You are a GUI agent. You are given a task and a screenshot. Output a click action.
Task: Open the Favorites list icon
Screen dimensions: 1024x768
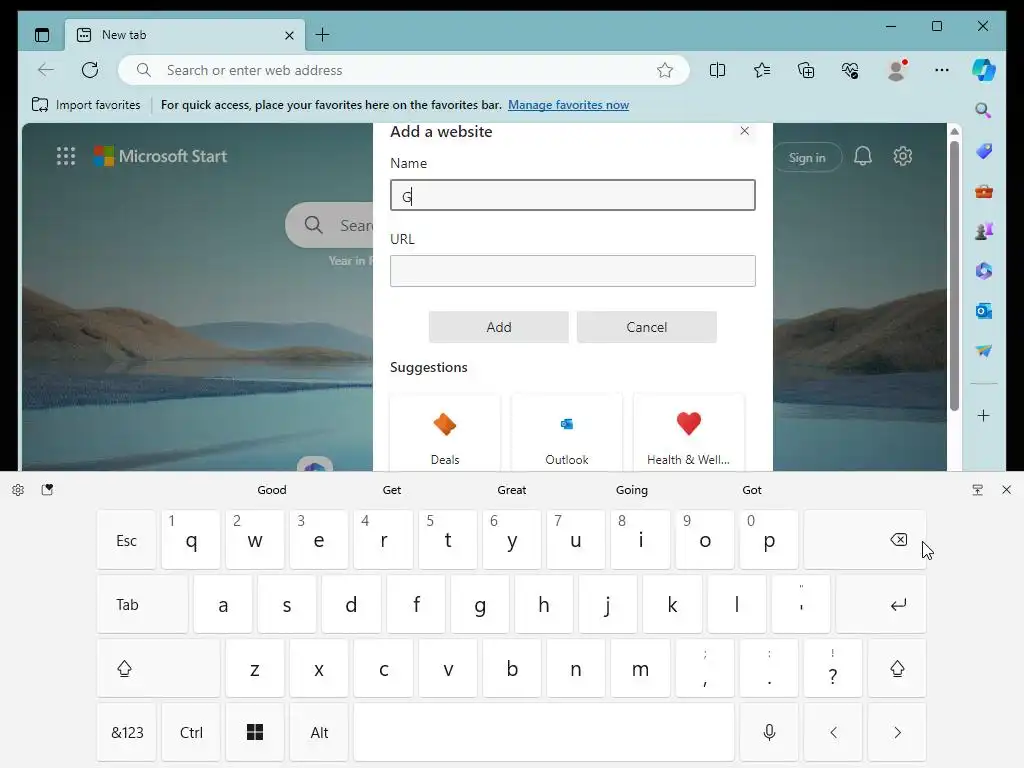point(761,70)
